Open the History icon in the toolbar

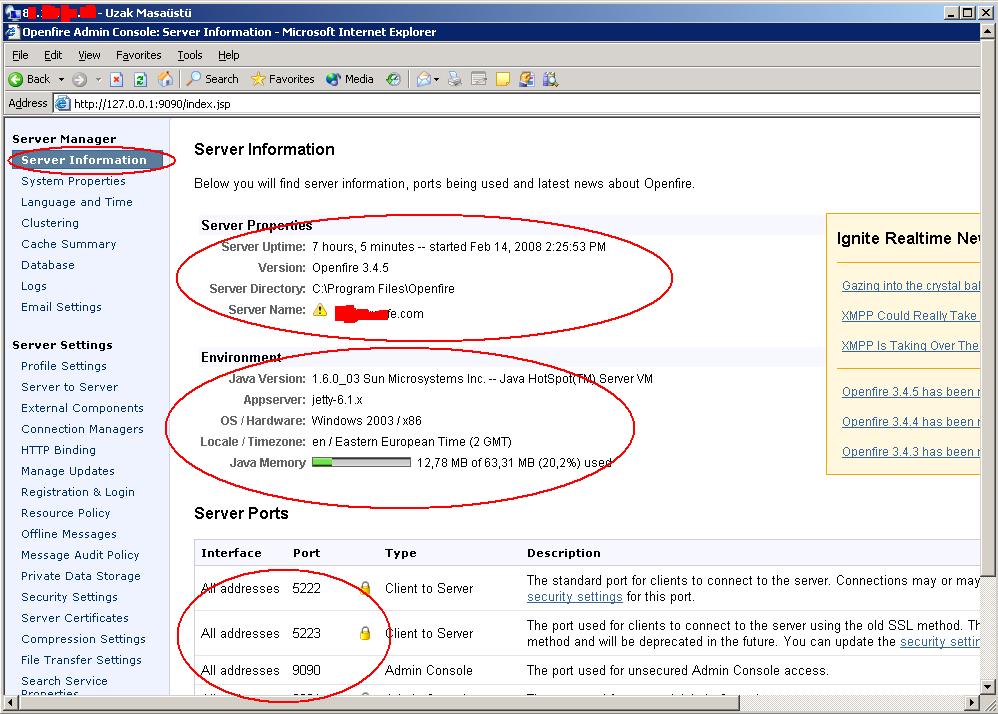[393, 79]
